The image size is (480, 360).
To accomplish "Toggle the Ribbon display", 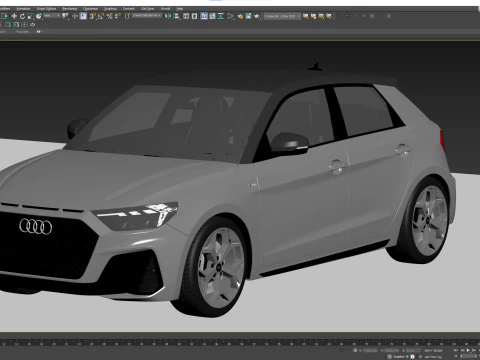I will tap(204, 16).
